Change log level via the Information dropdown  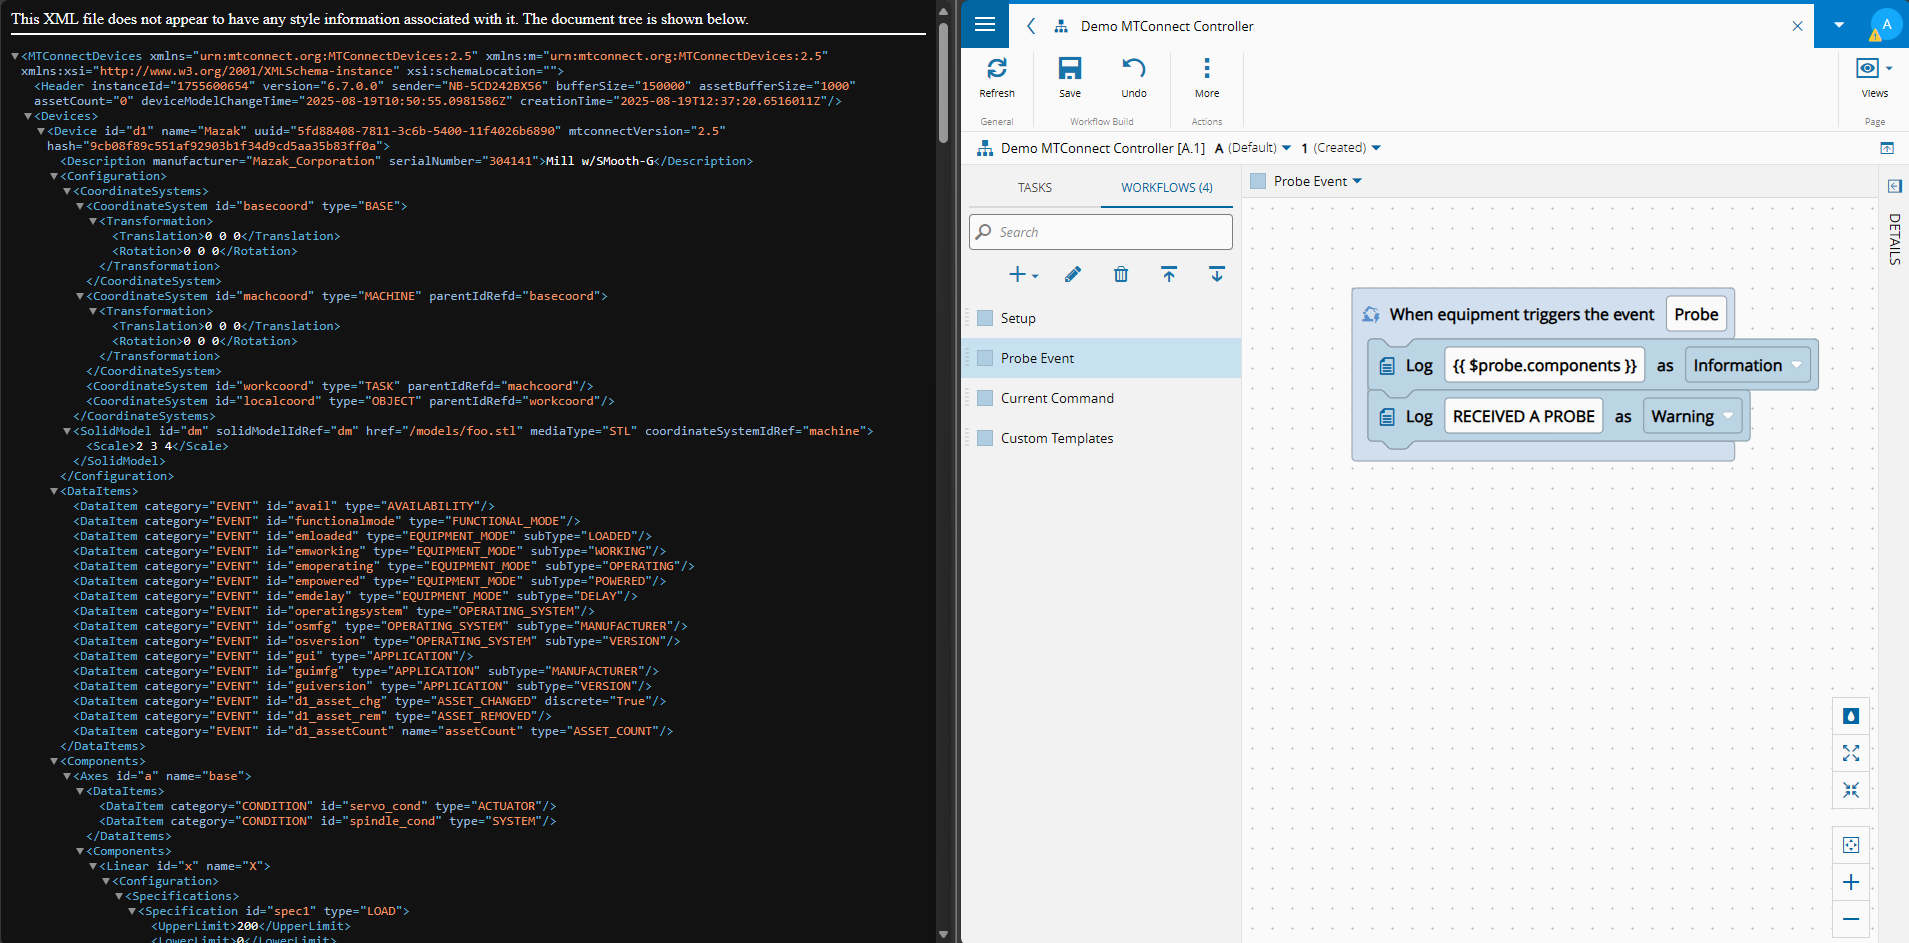(x=1746, y=365)
